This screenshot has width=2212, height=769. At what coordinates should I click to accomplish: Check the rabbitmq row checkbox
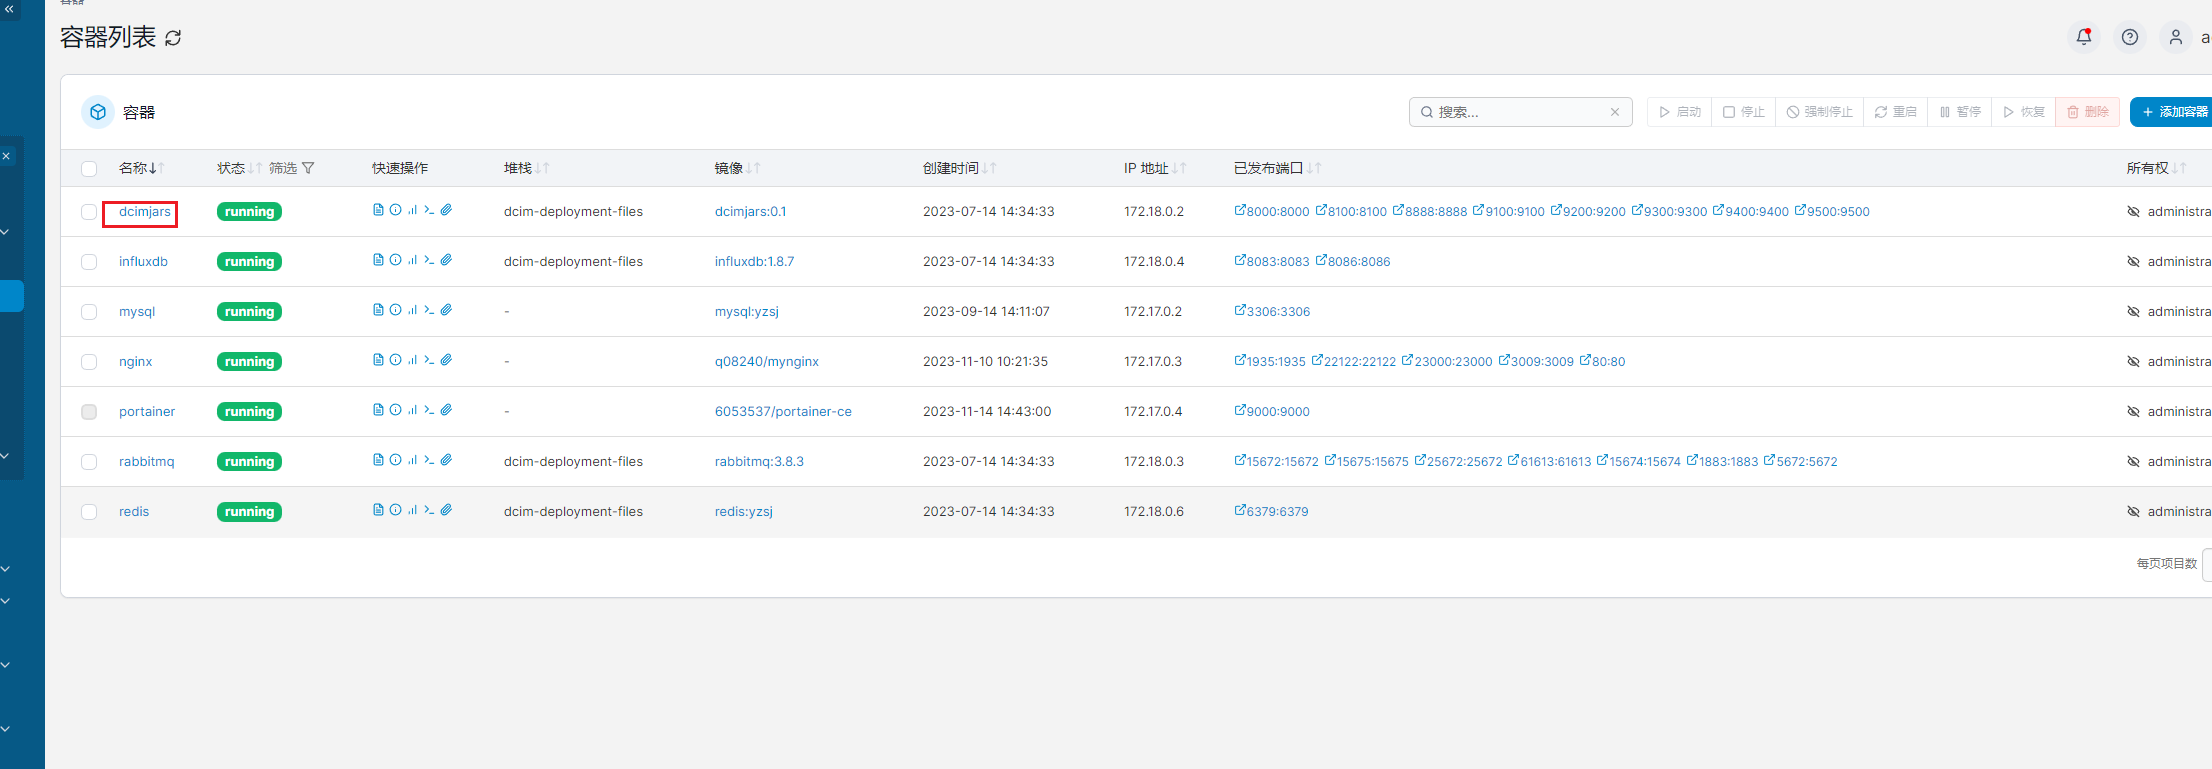(89, 462)
